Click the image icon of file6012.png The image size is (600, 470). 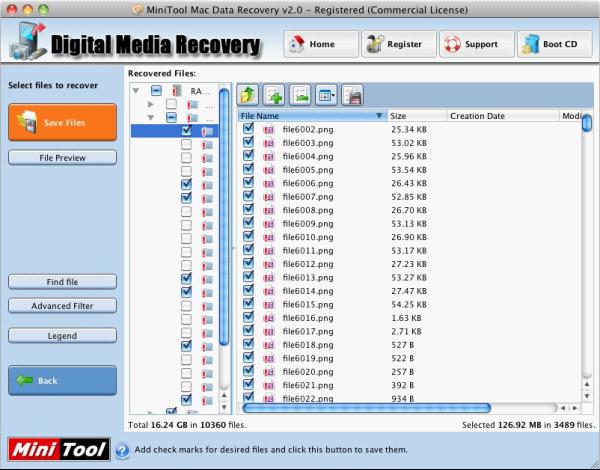(269, 264)
